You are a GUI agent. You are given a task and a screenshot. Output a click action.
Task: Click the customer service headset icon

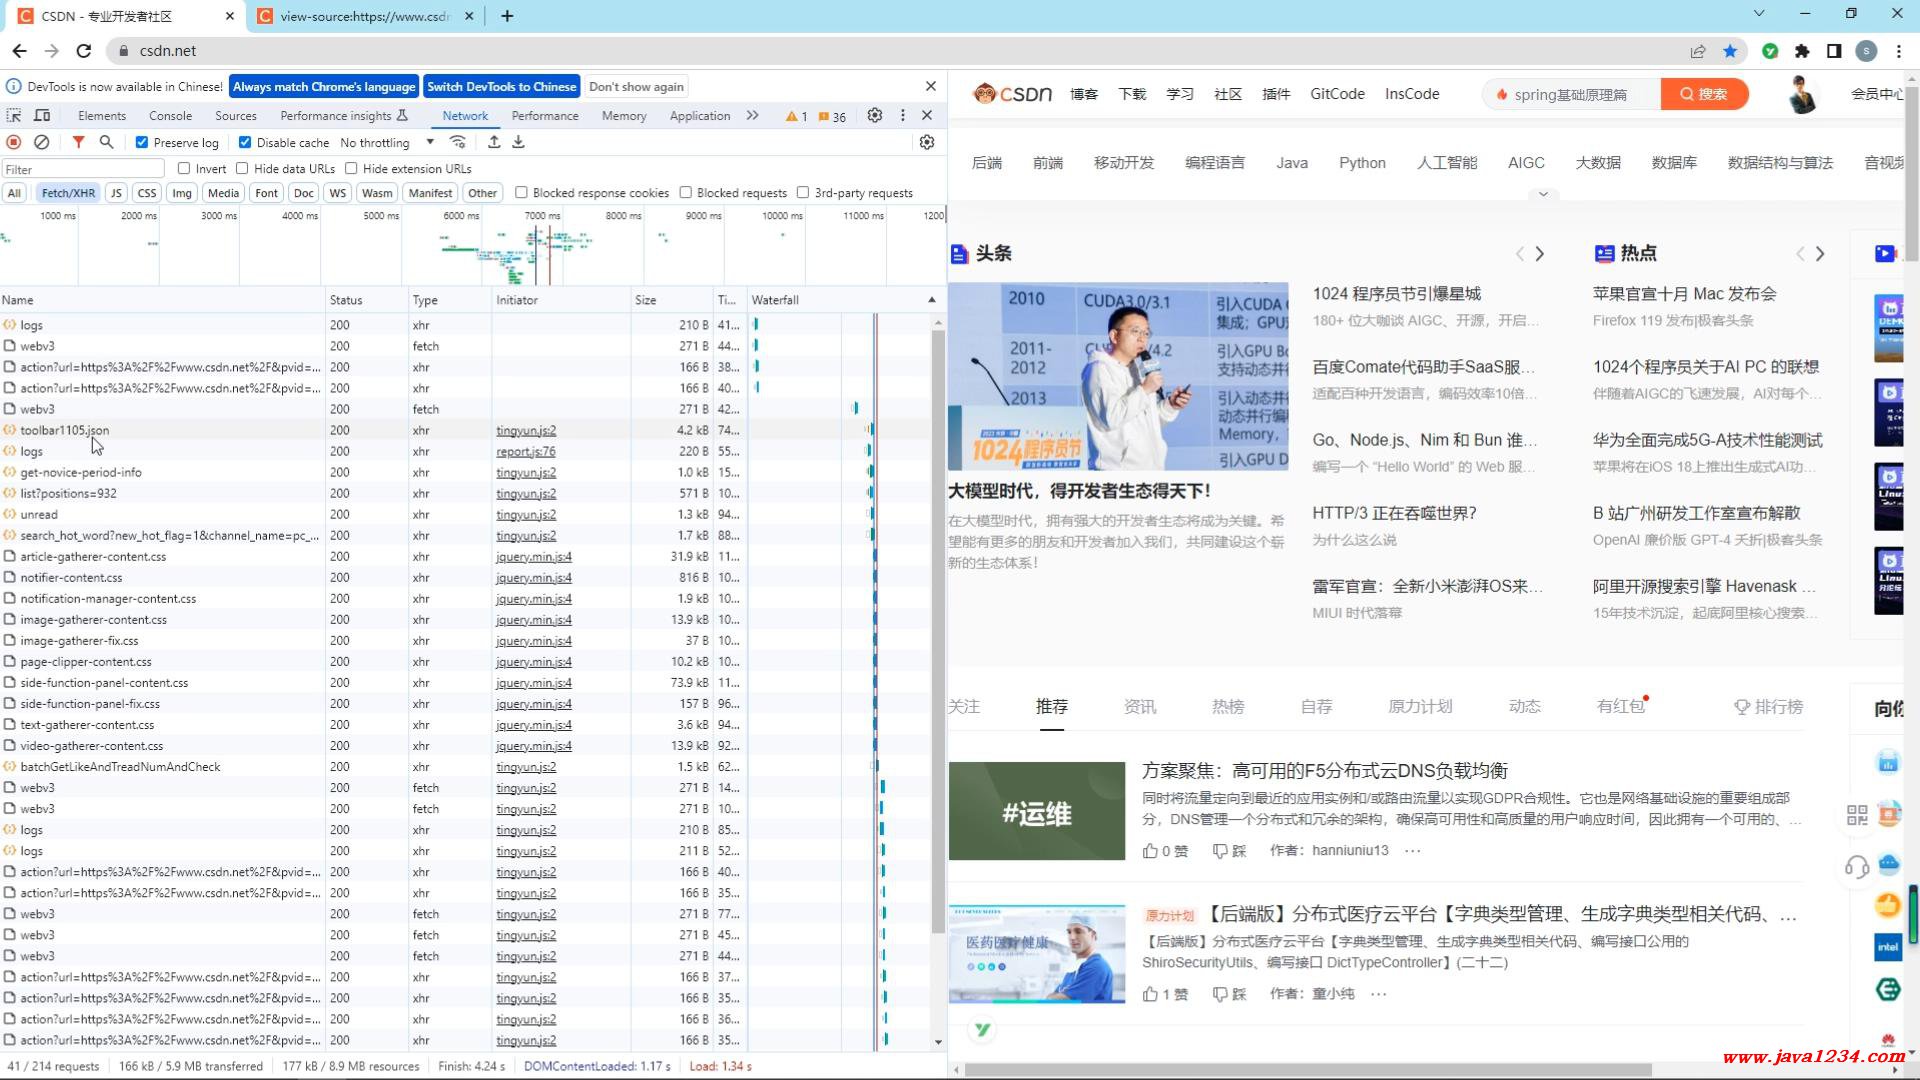click(x=1857, y=867)
